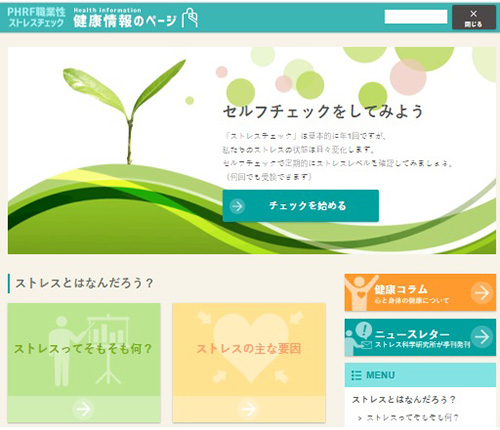Open the 健康コラム banner

(420, 293)
